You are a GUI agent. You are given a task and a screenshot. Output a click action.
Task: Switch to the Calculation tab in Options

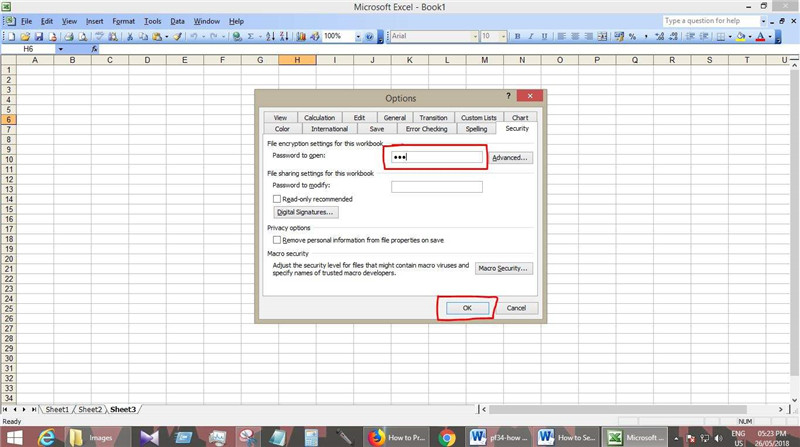click(x=319, y=117)
